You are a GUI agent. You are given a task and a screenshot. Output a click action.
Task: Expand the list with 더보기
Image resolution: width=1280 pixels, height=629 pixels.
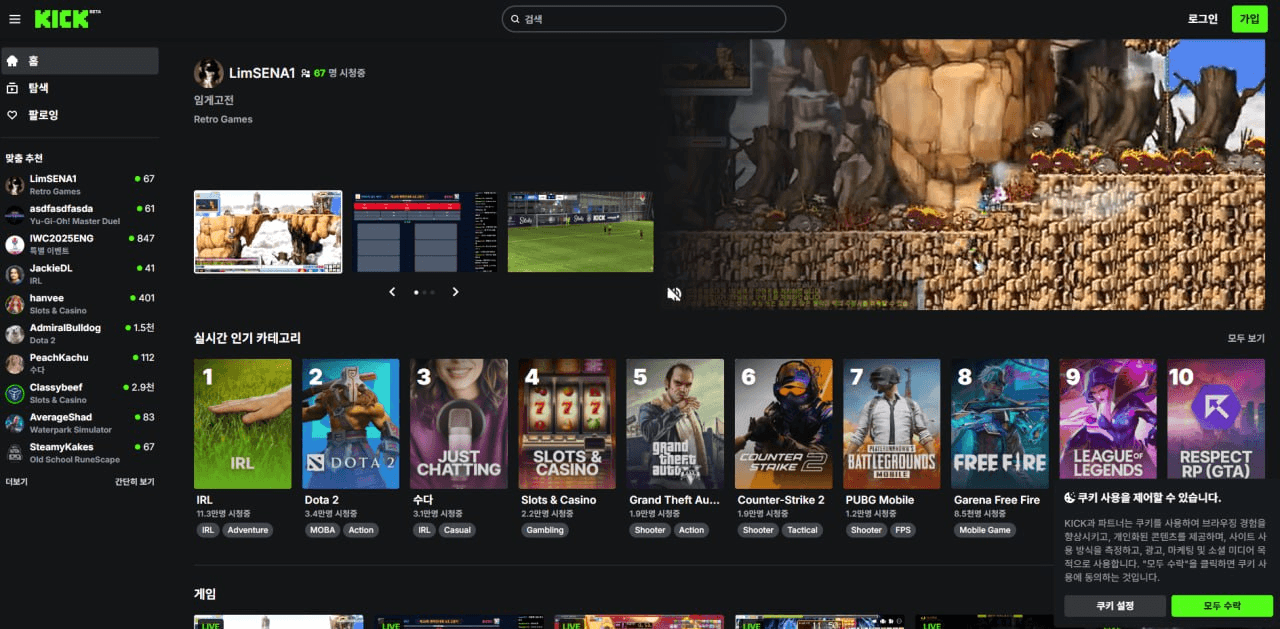[x=16, y=482]
